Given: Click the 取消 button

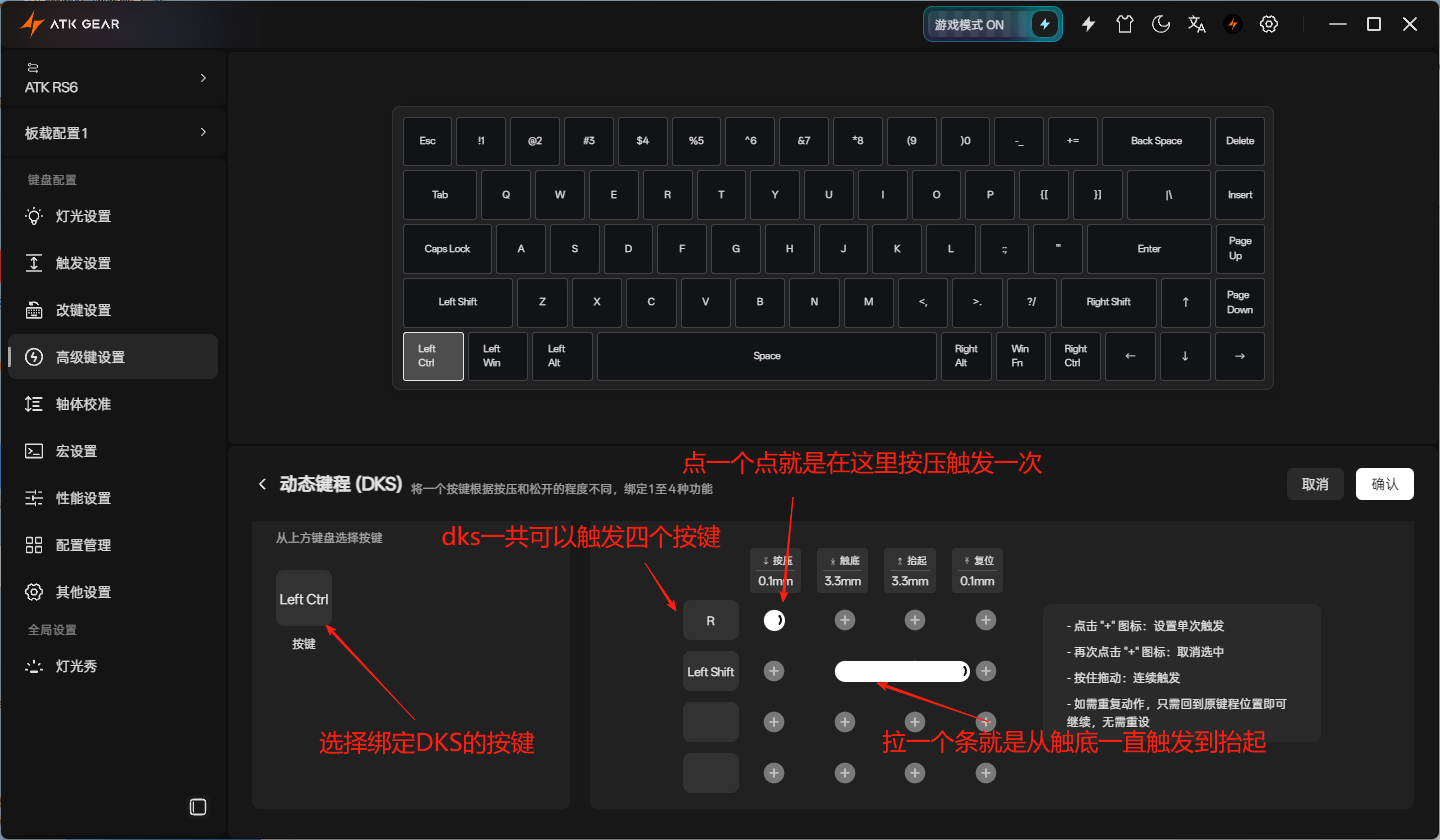Looking at the screenshot, I should [x=1315, y=484].
